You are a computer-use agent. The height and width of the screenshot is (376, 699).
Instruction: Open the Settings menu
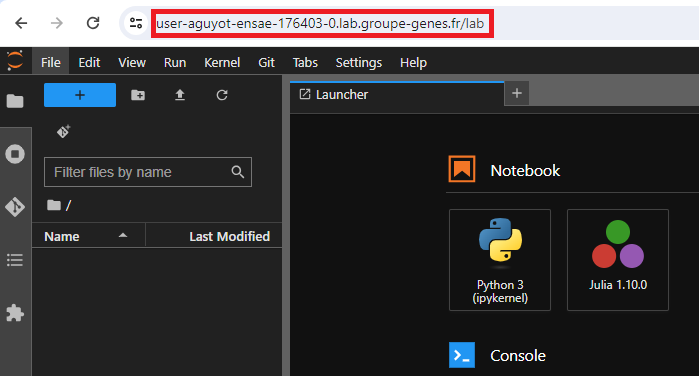point(358,62)
